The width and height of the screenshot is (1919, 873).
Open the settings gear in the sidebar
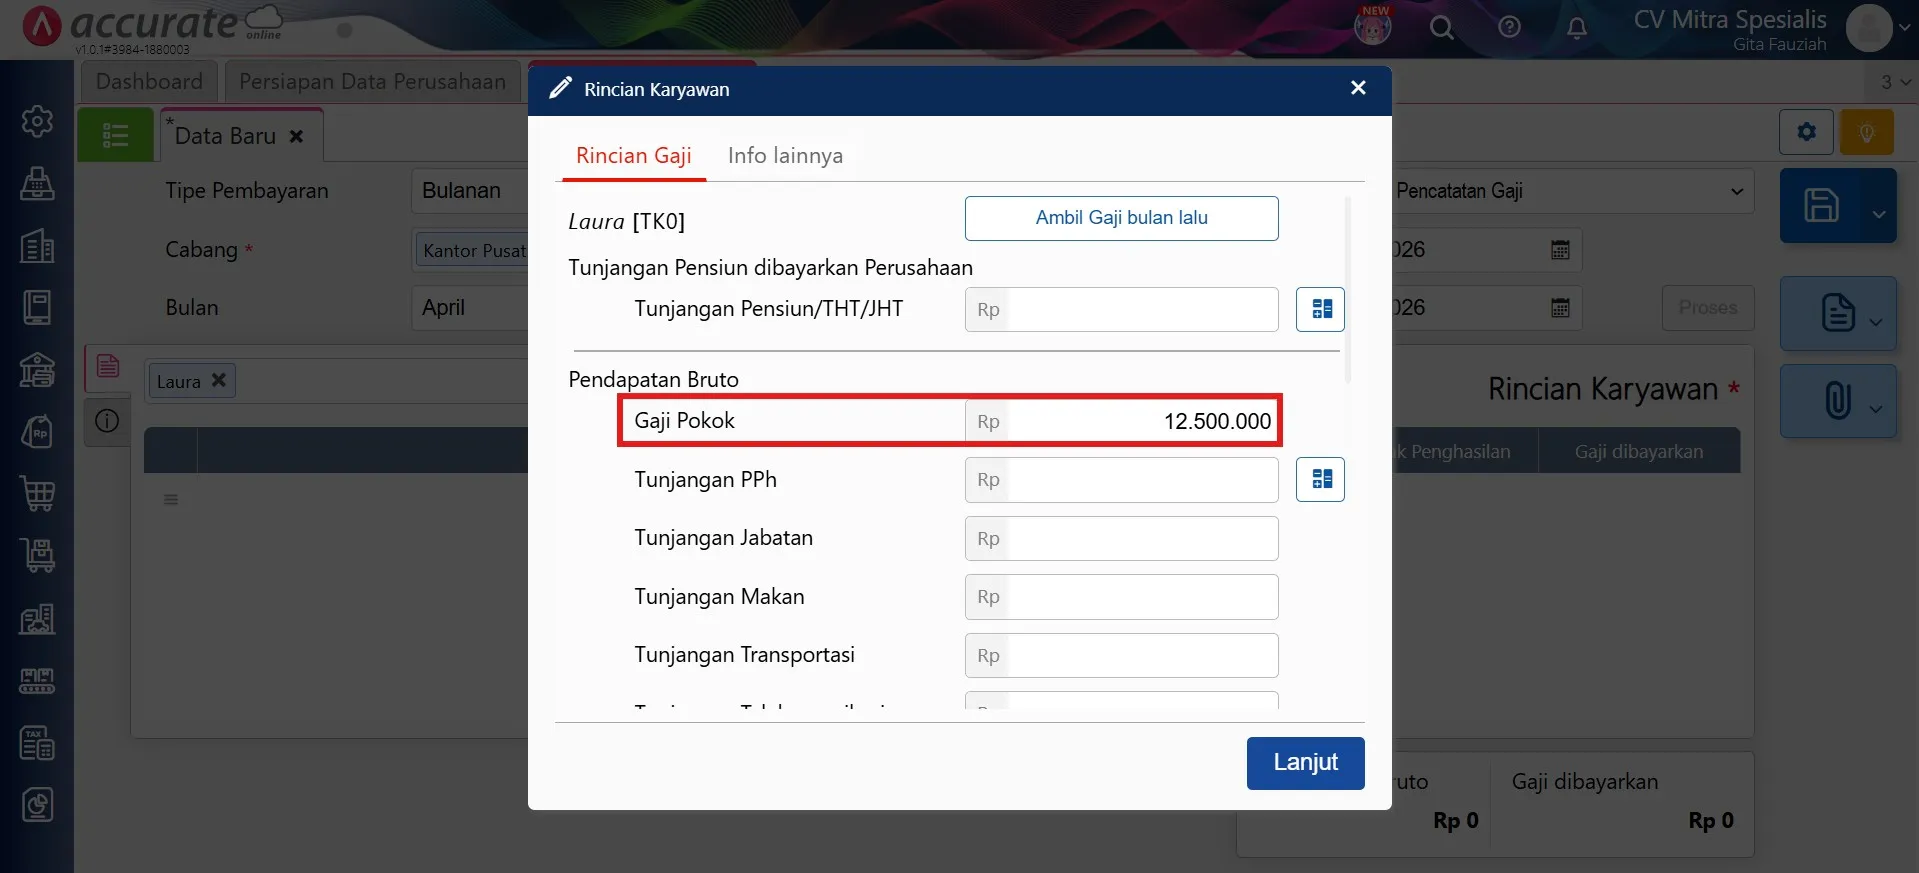point(37,121)
